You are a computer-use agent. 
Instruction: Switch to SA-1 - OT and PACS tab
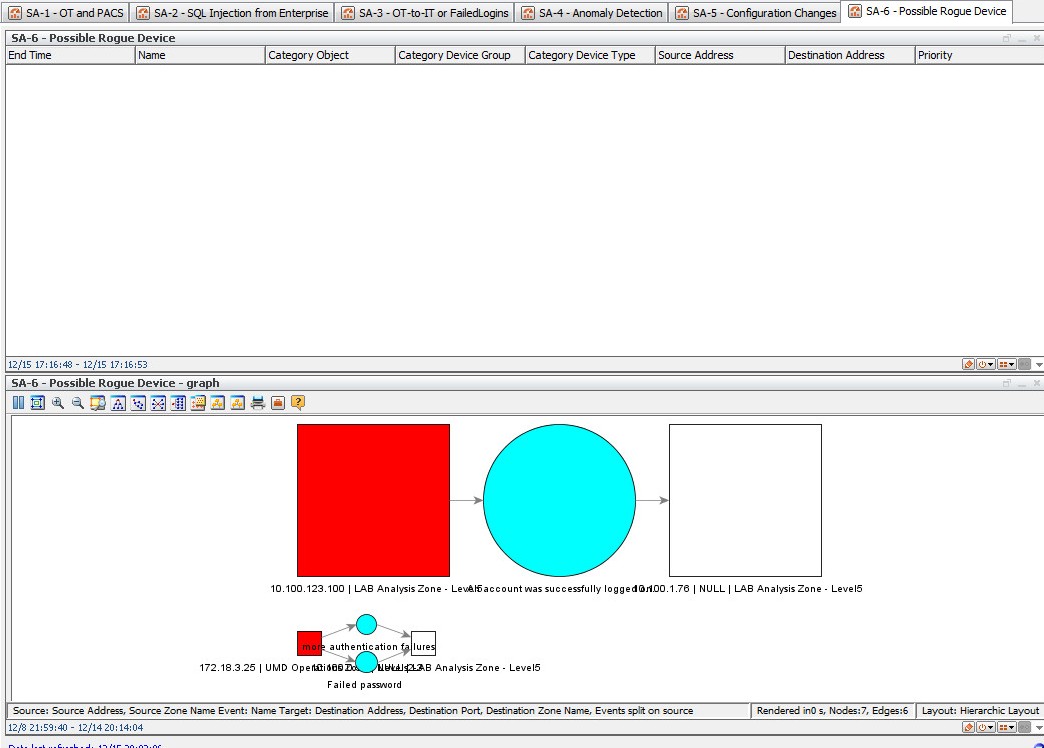click(x=66, y=13)
